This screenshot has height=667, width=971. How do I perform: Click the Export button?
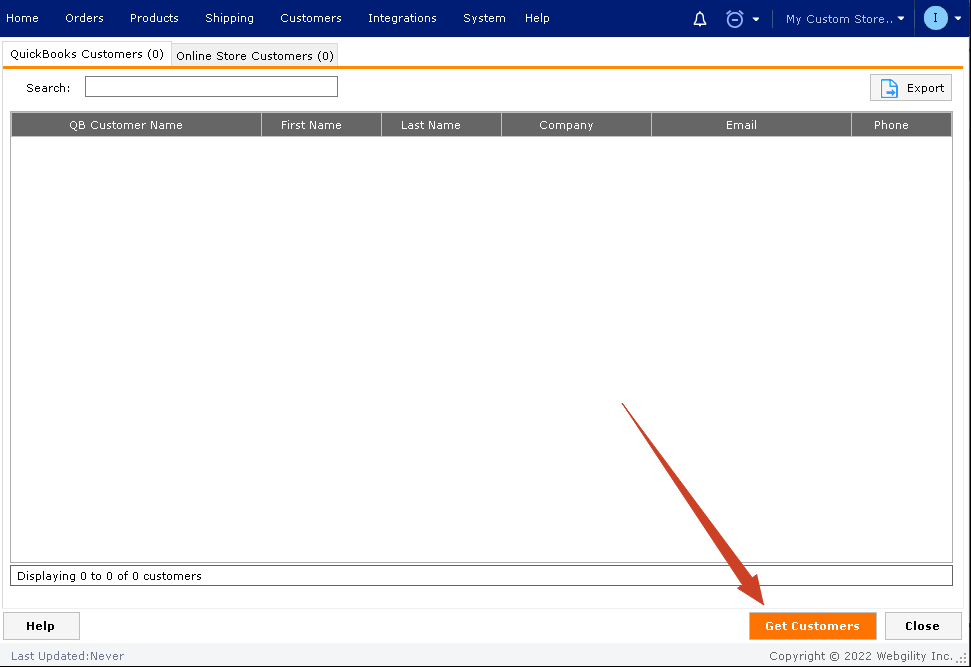pyautogui.click(x=910, y=88)
